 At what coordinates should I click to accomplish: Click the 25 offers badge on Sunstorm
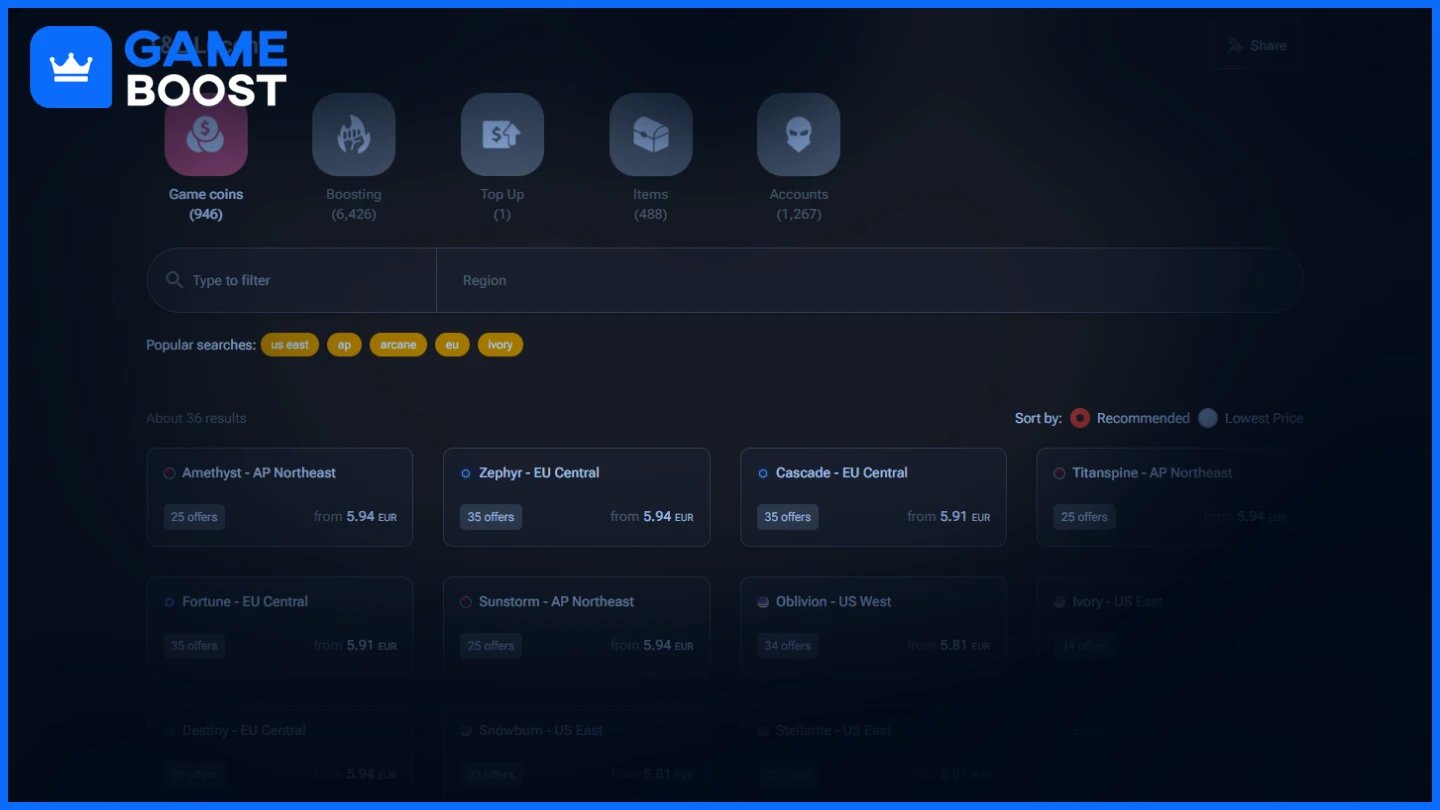tap(491, 646)
